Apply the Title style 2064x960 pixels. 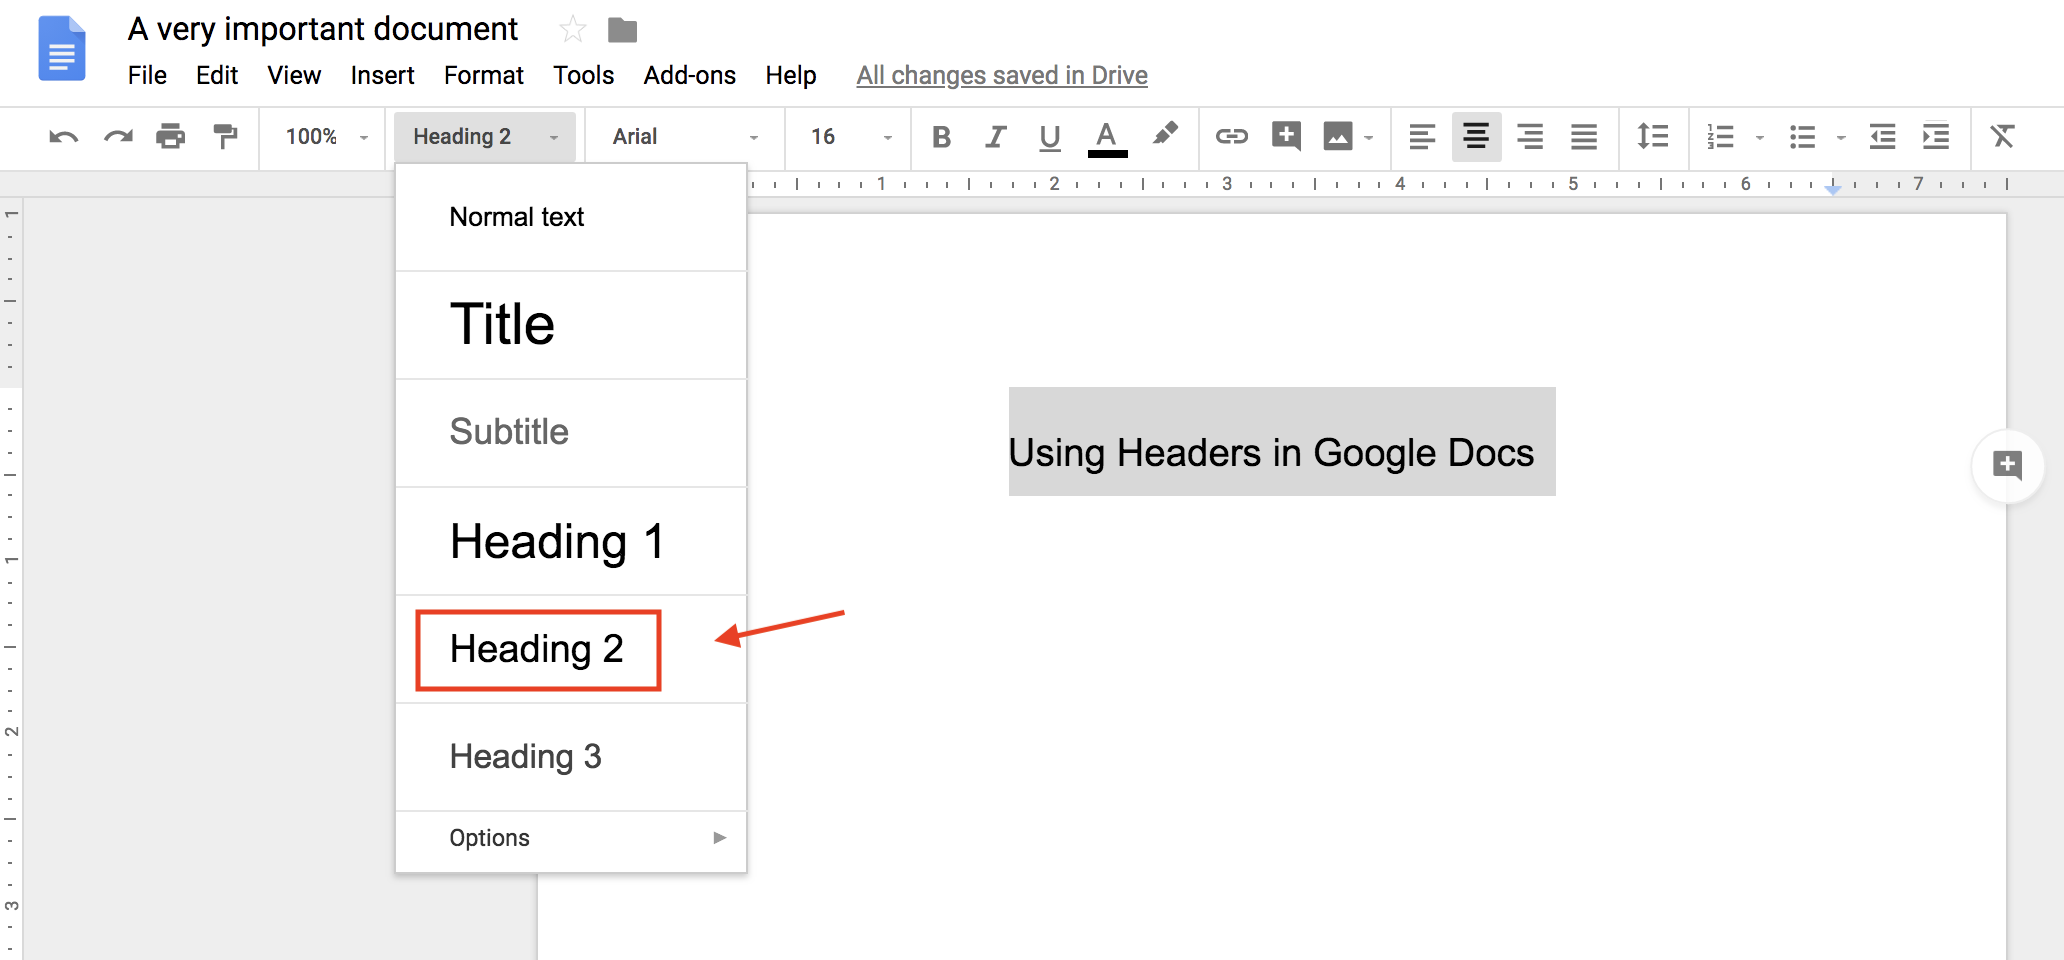571,325
